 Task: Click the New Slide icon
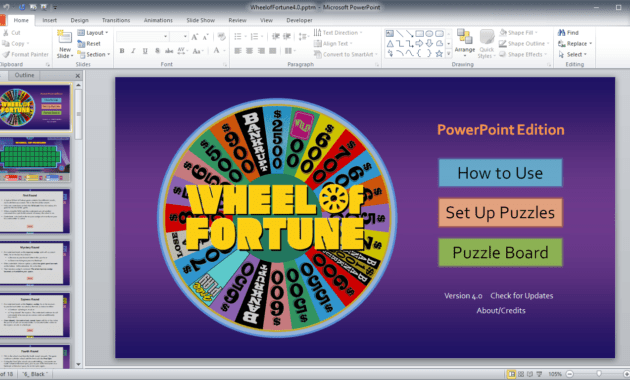pos(64,37)
